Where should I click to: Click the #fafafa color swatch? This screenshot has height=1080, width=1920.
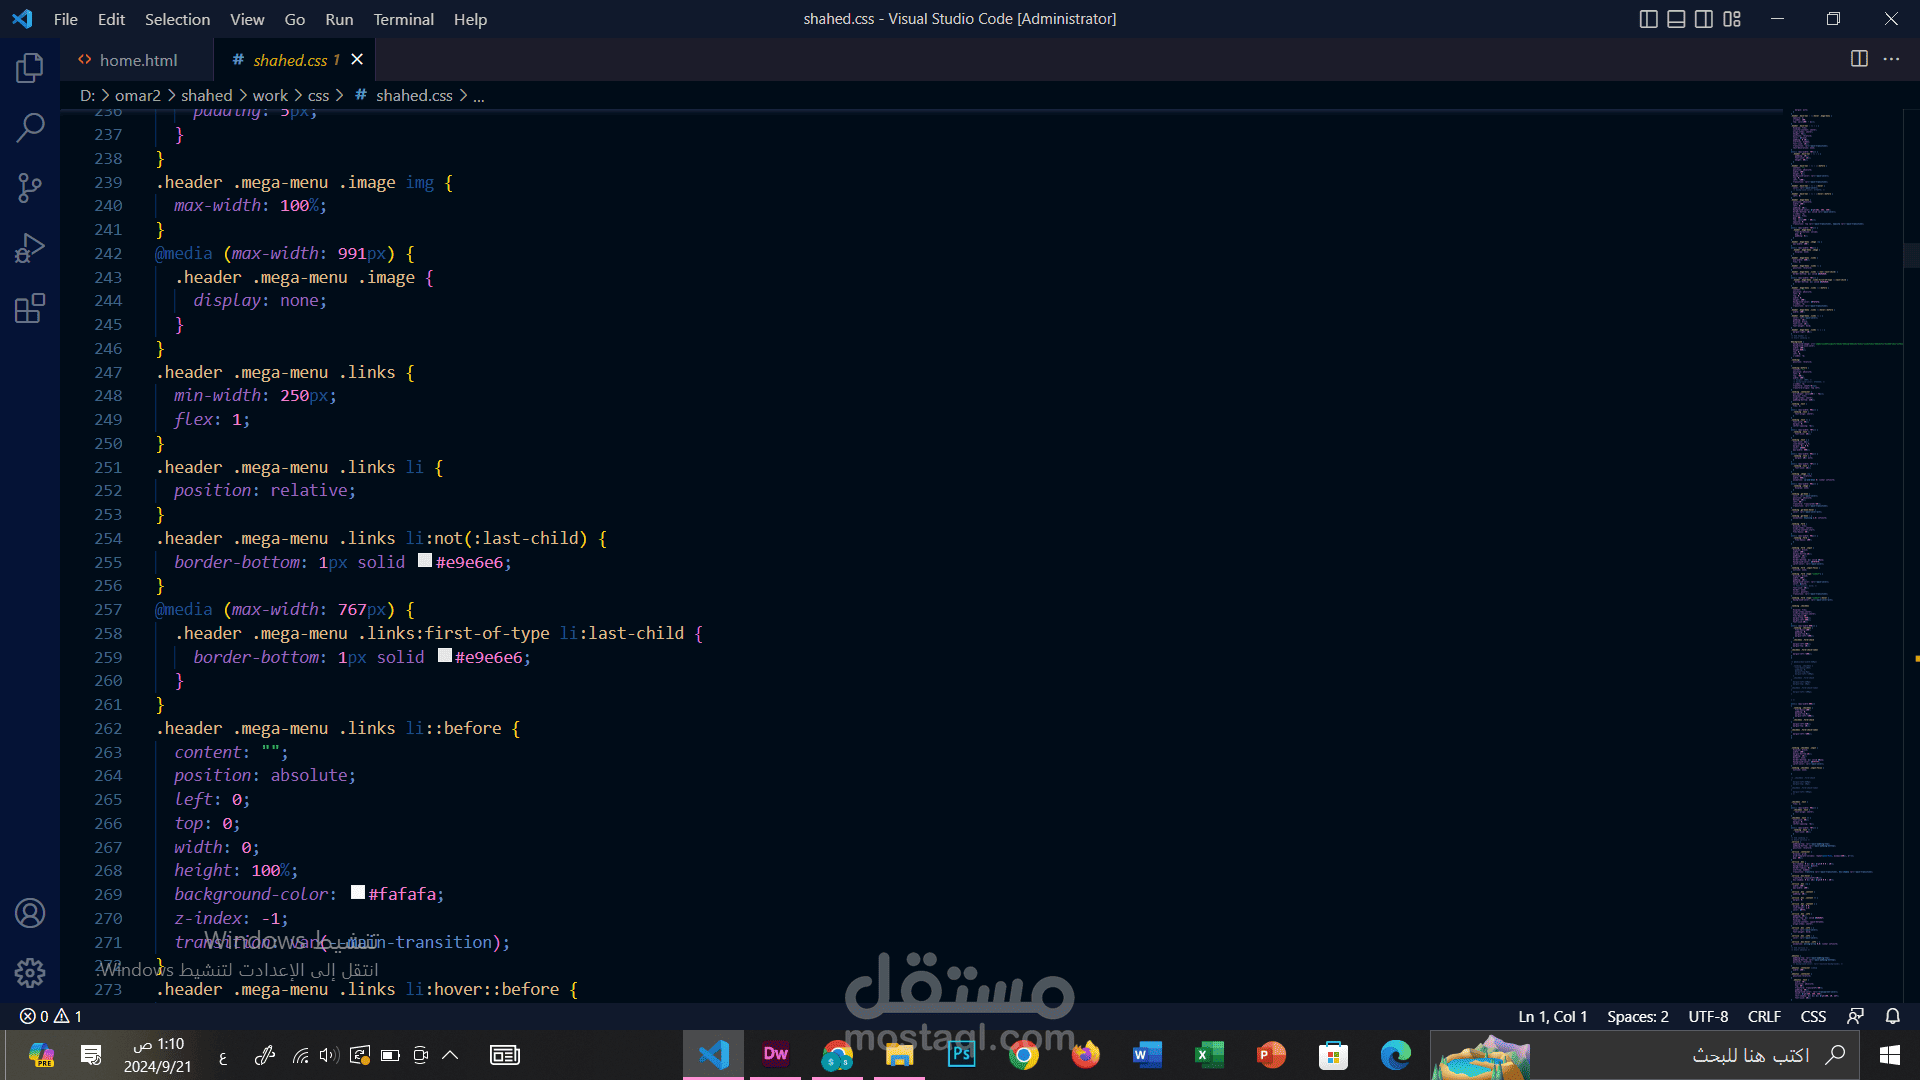click(x=358, y=893)
